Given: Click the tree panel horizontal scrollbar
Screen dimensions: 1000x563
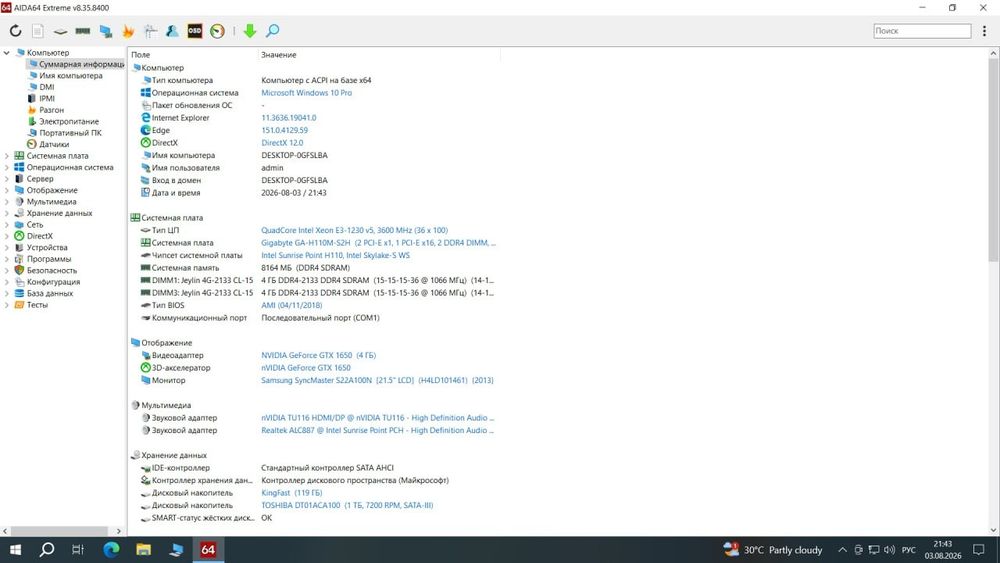Looking at the screenshot, I should tap(59, 530).
